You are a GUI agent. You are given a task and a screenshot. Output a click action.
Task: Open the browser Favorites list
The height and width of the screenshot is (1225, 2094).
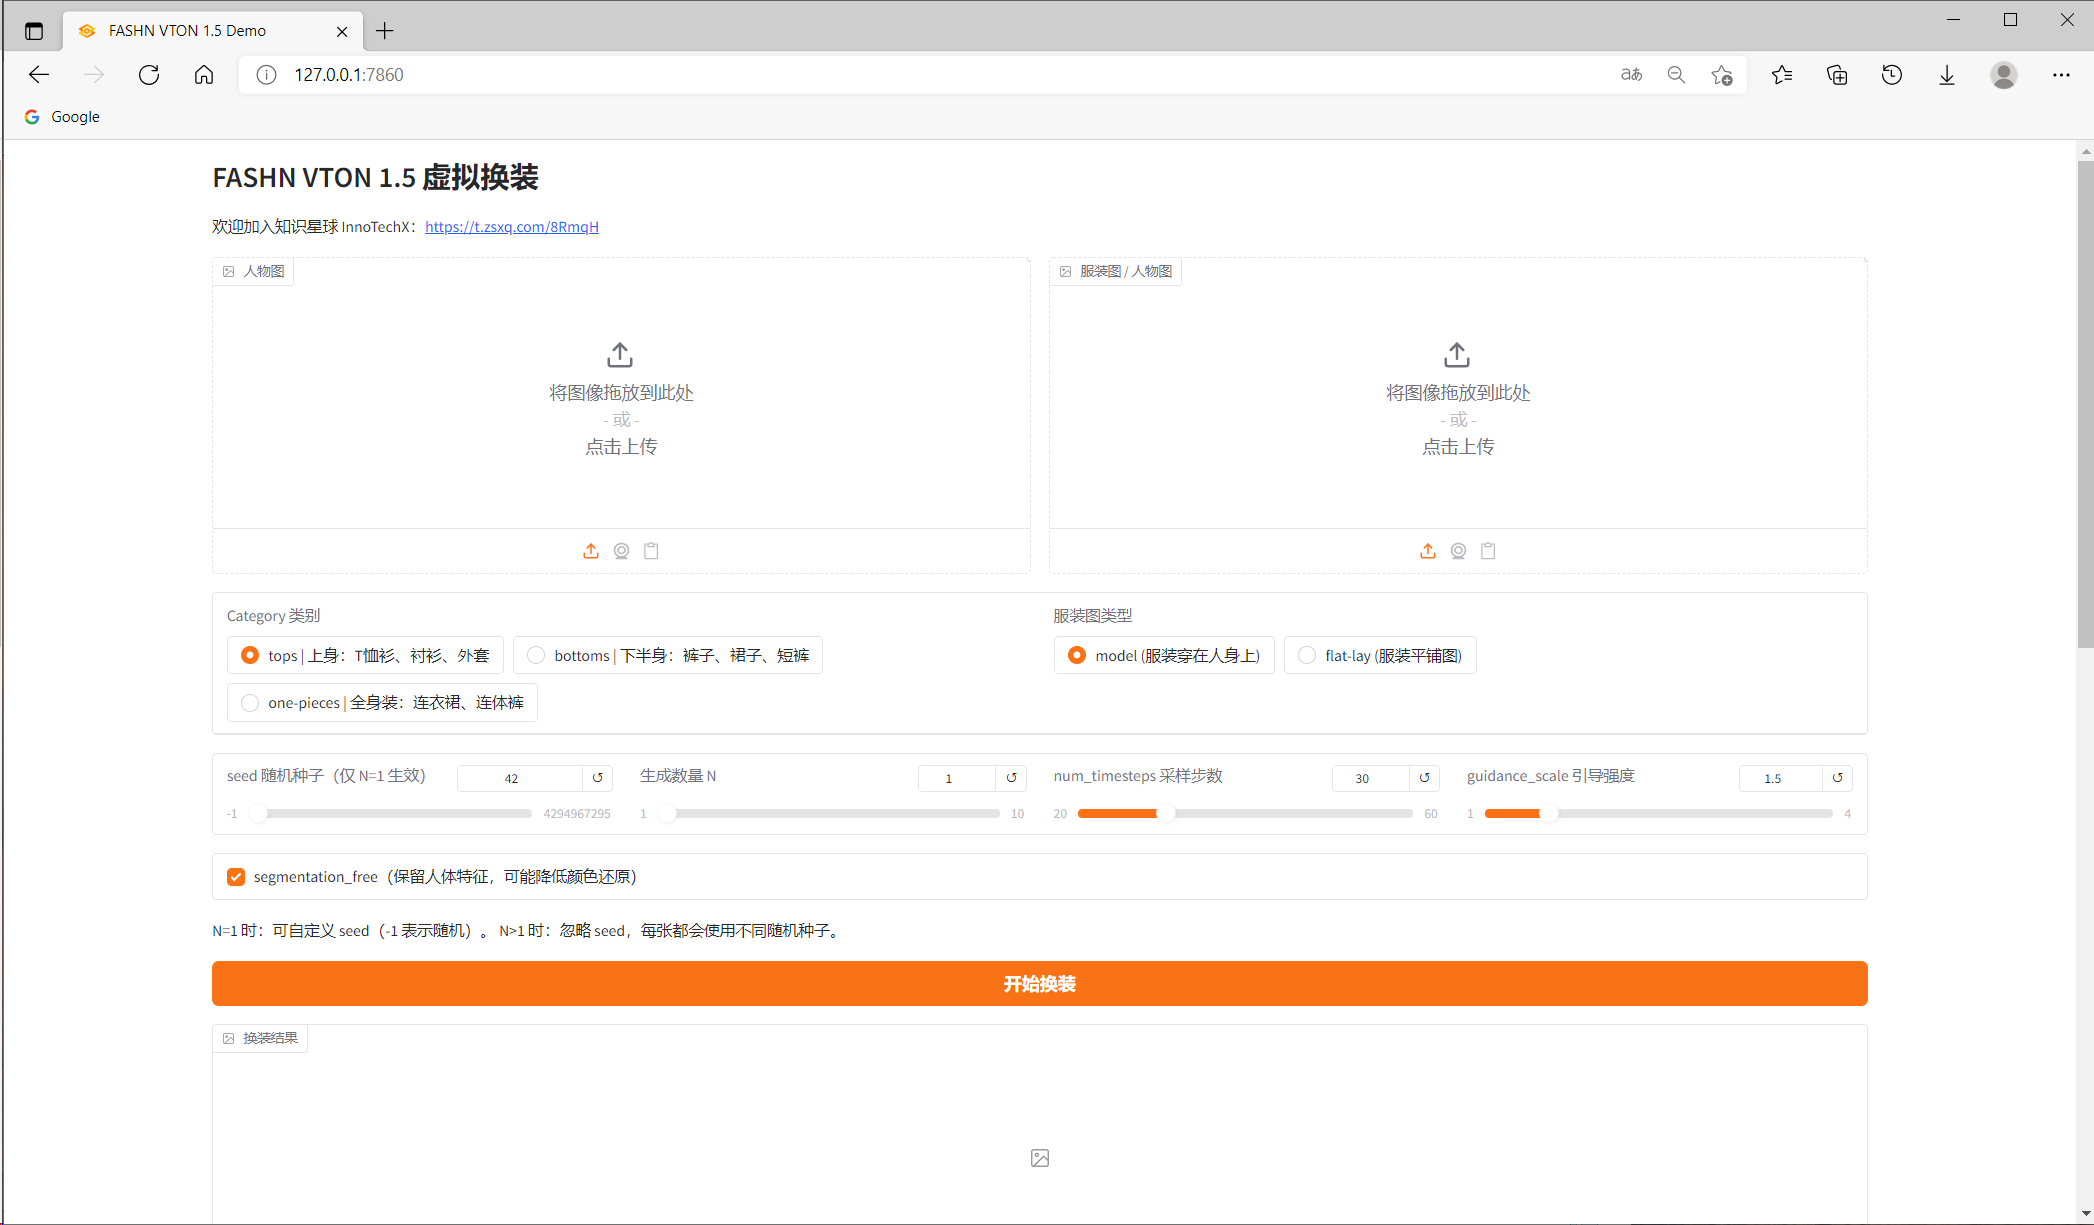tap(1782, 75)
